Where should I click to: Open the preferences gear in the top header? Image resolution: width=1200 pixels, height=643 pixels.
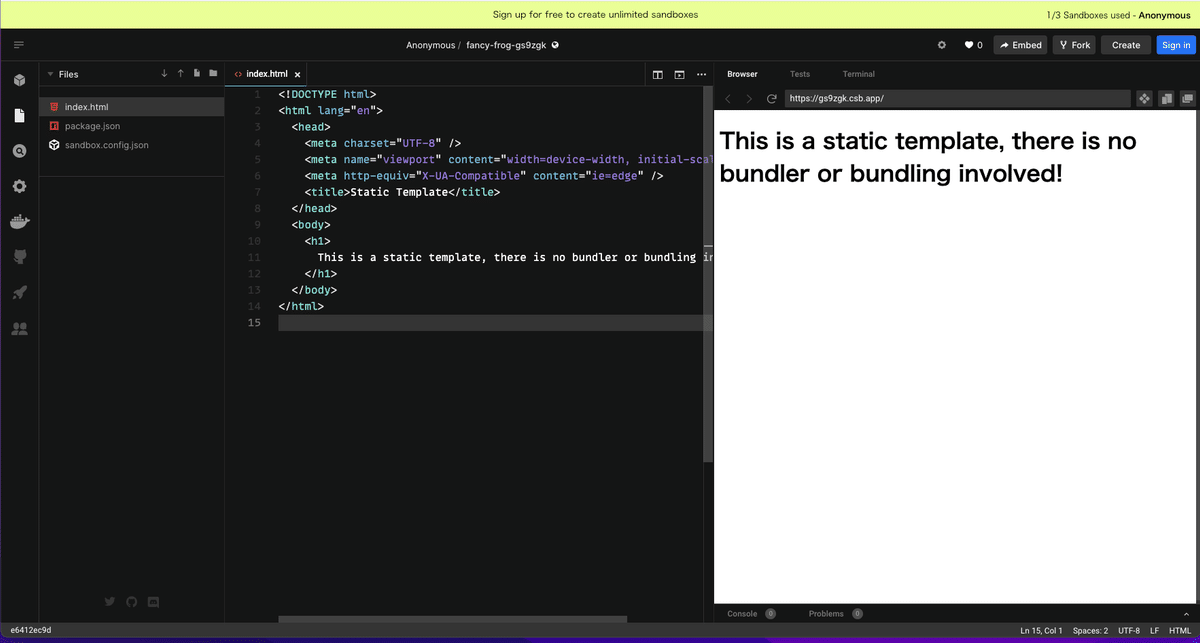[941, 45]
